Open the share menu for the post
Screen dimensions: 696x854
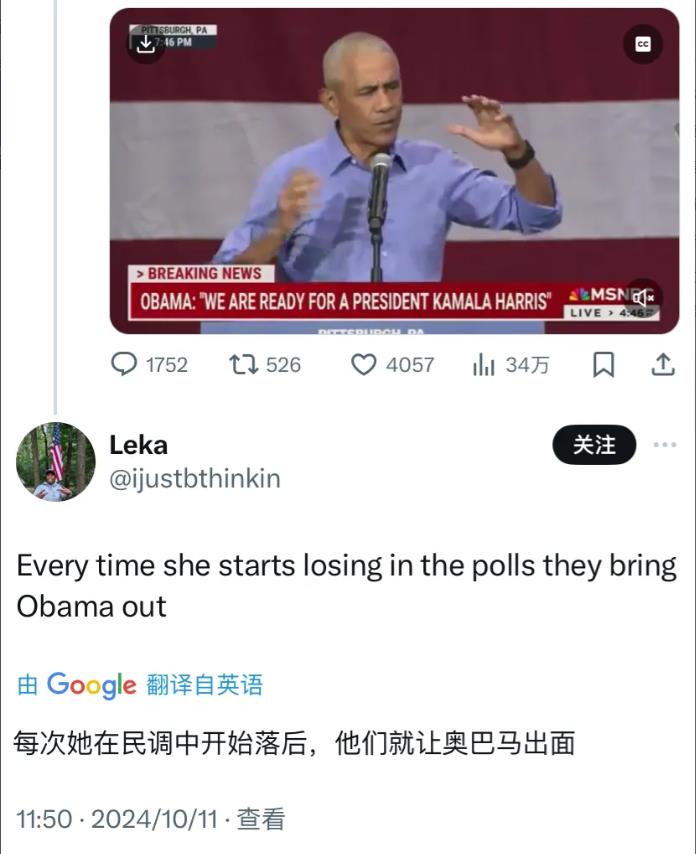tap(663, 365)
